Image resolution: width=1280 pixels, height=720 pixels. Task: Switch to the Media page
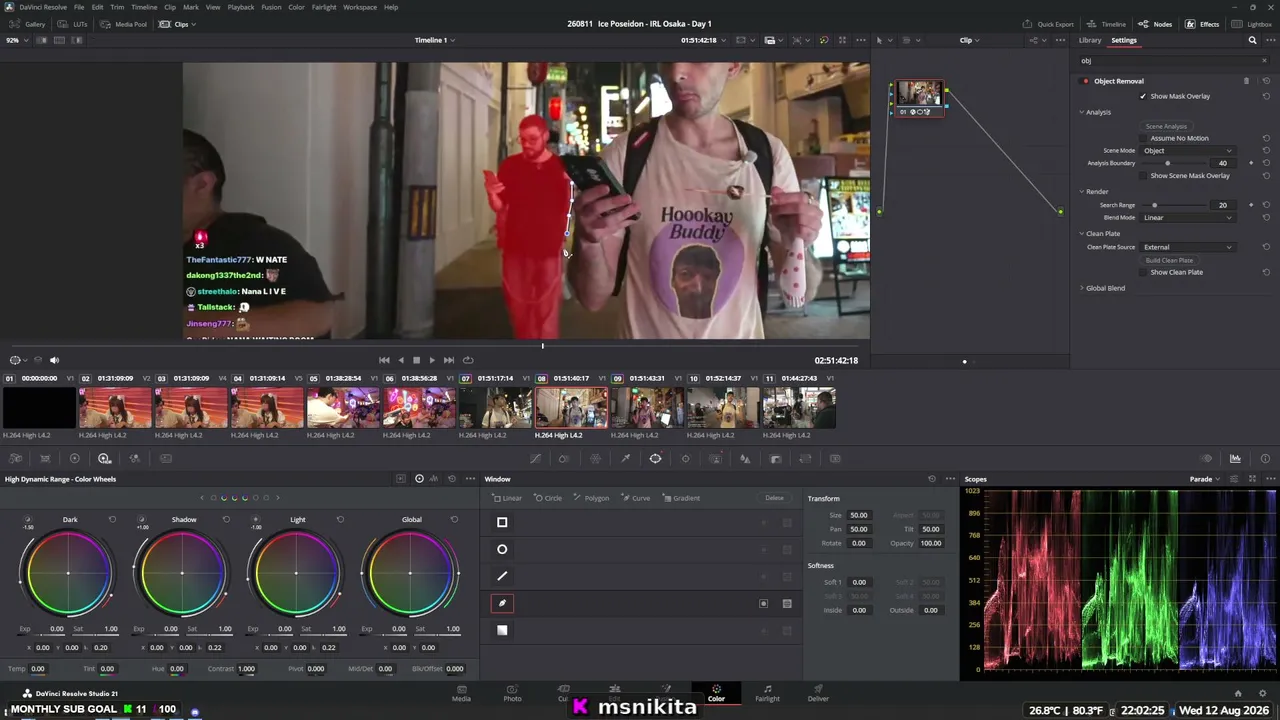pos(461,693)
